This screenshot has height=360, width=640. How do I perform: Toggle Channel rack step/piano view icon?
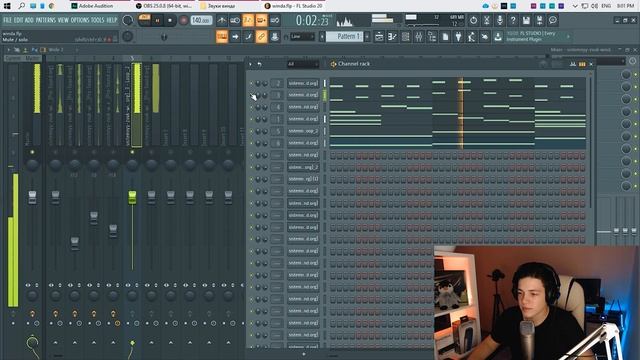[x=582, y=64]
